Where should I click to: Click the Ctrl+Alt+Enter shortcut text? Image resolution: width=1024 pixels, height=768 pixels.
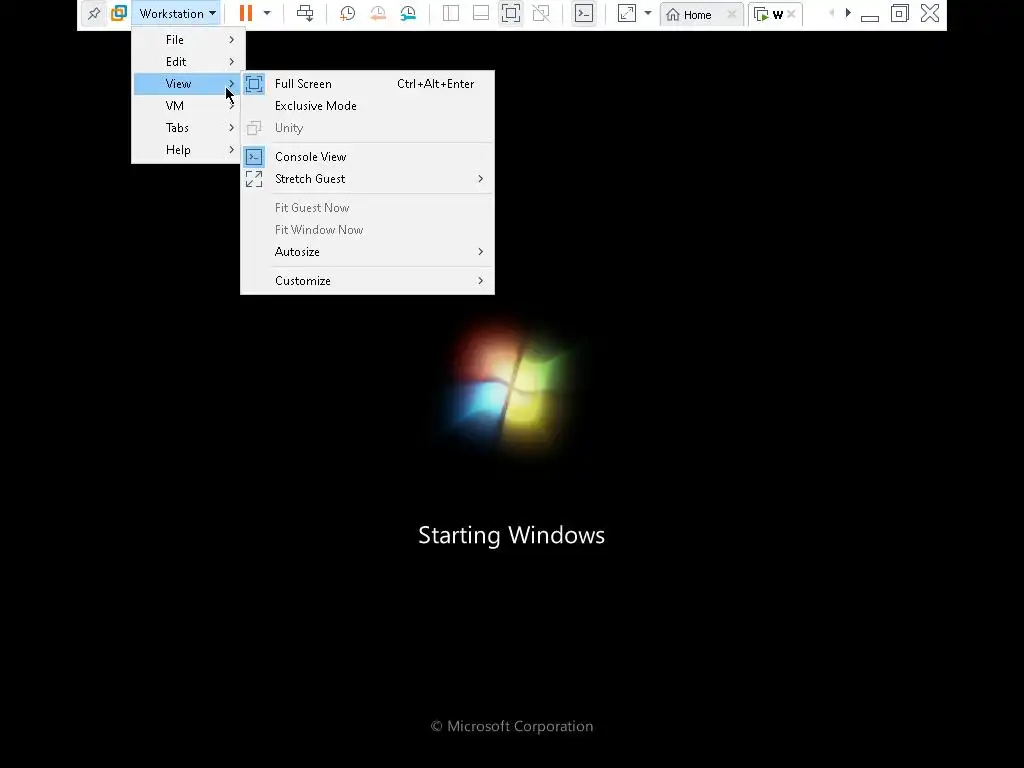436,84
